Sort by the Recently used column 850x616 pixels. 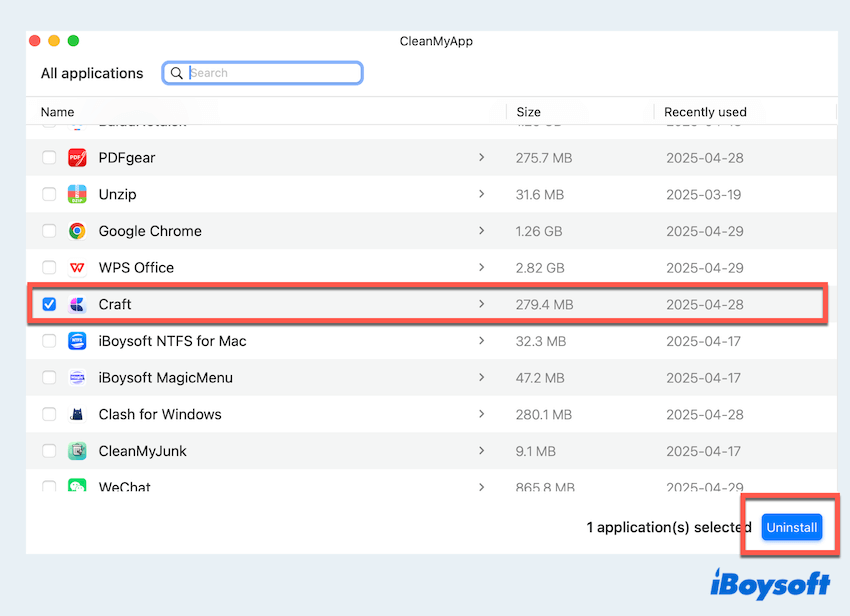click(x=705, y=112)
